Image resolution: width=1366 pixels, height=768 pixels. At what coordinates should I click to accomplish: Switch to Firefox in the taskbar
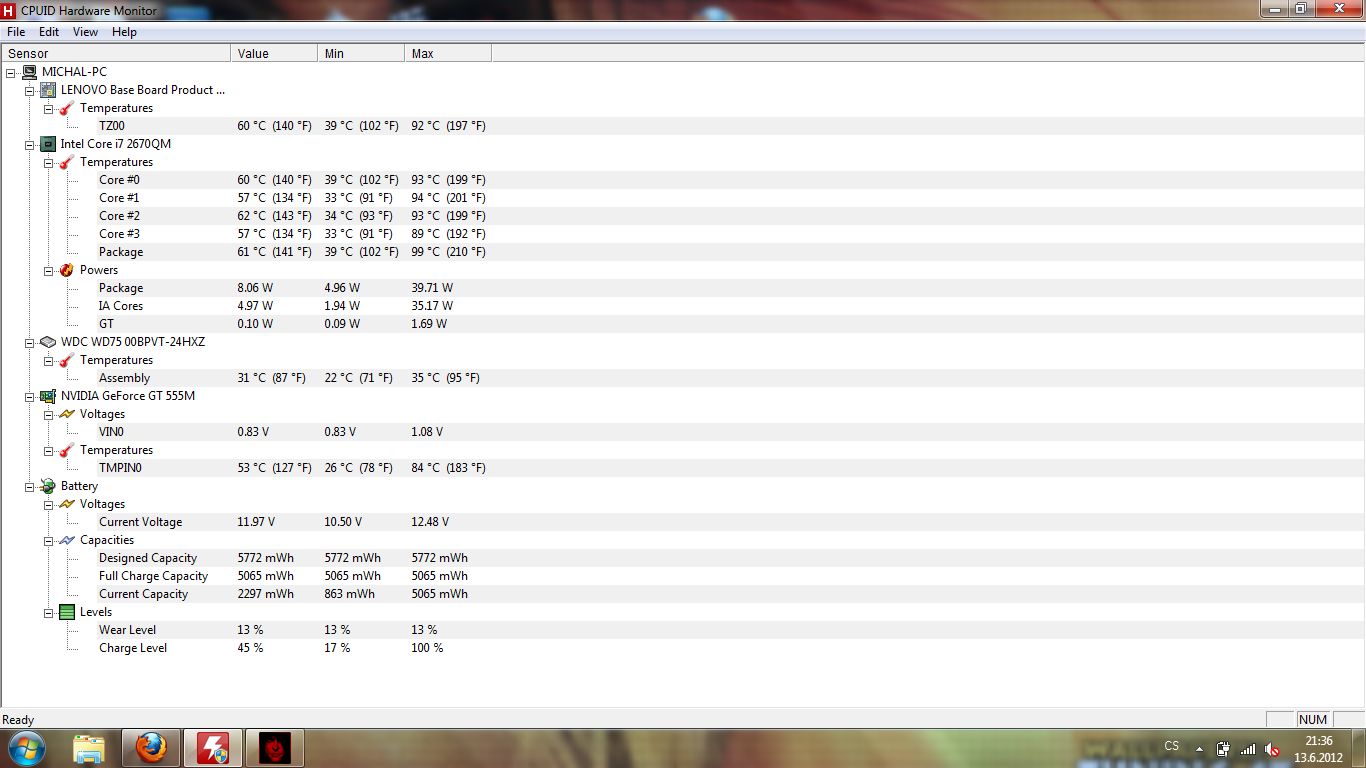point(151,748)
